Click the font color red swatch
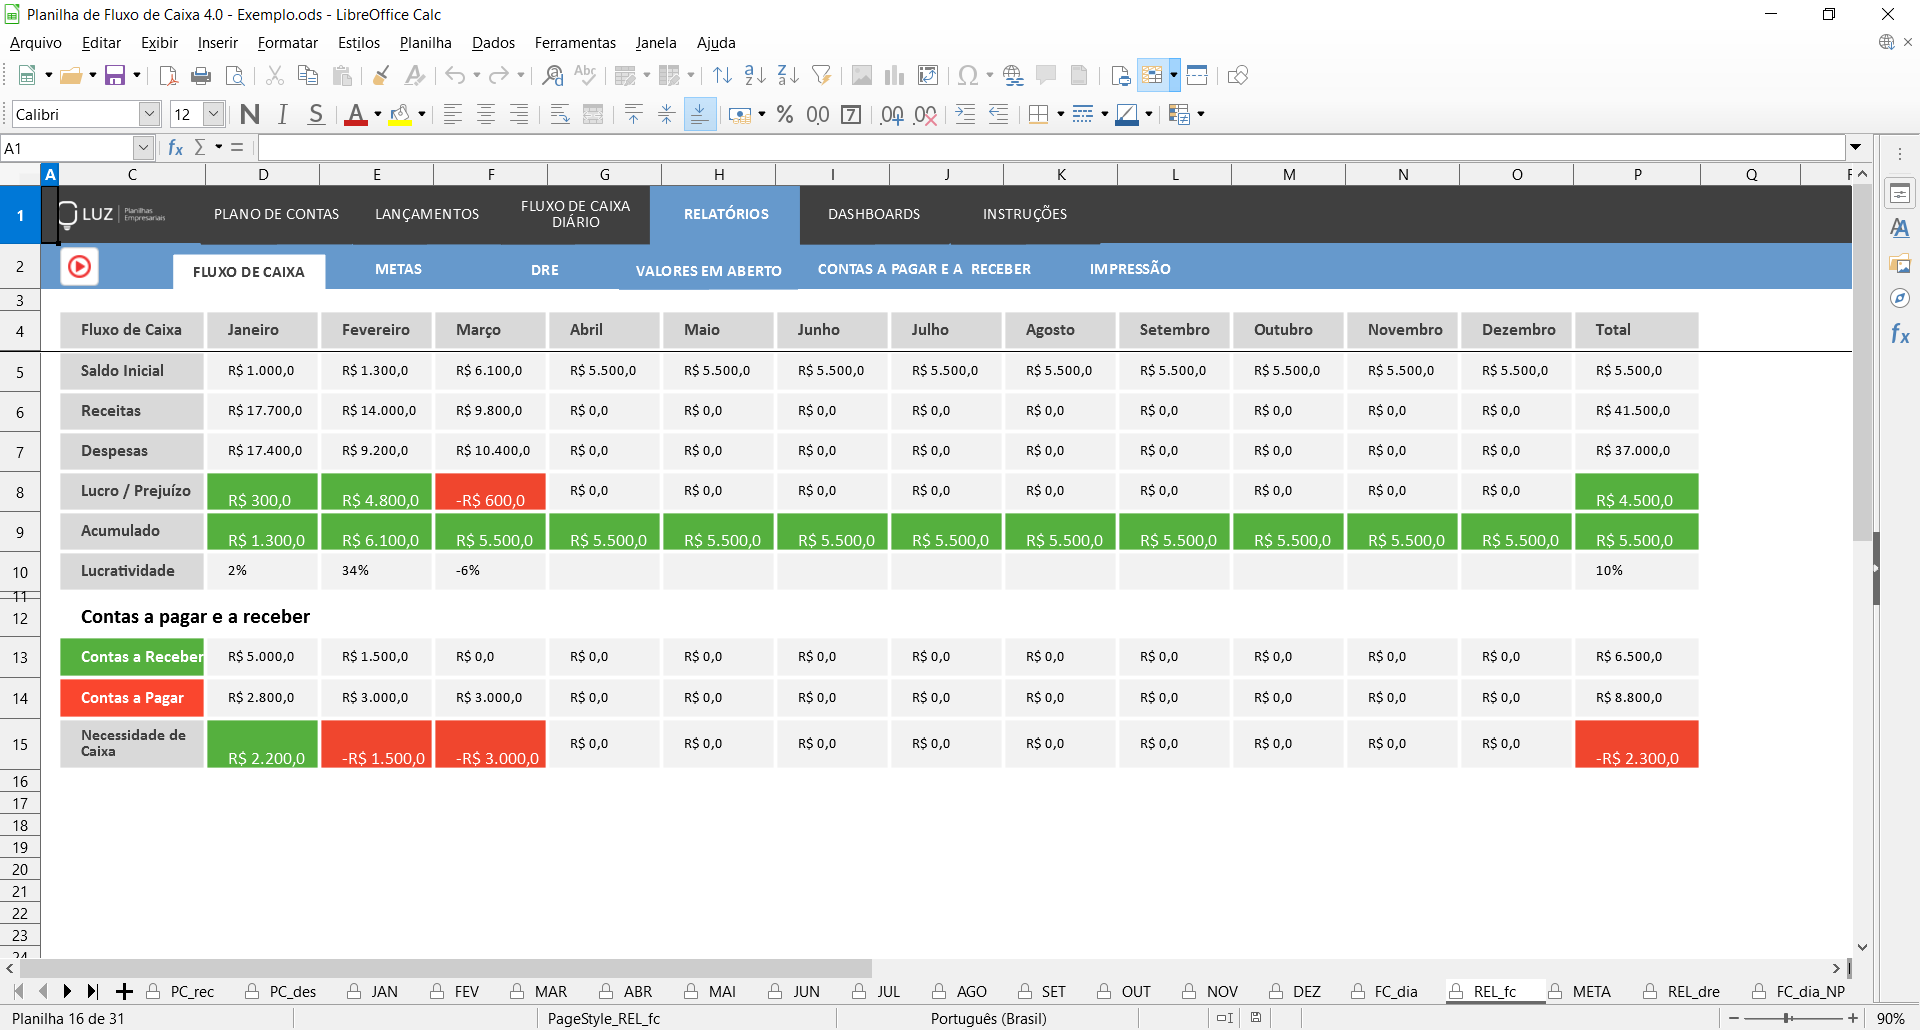 click(x=355, y=115)
